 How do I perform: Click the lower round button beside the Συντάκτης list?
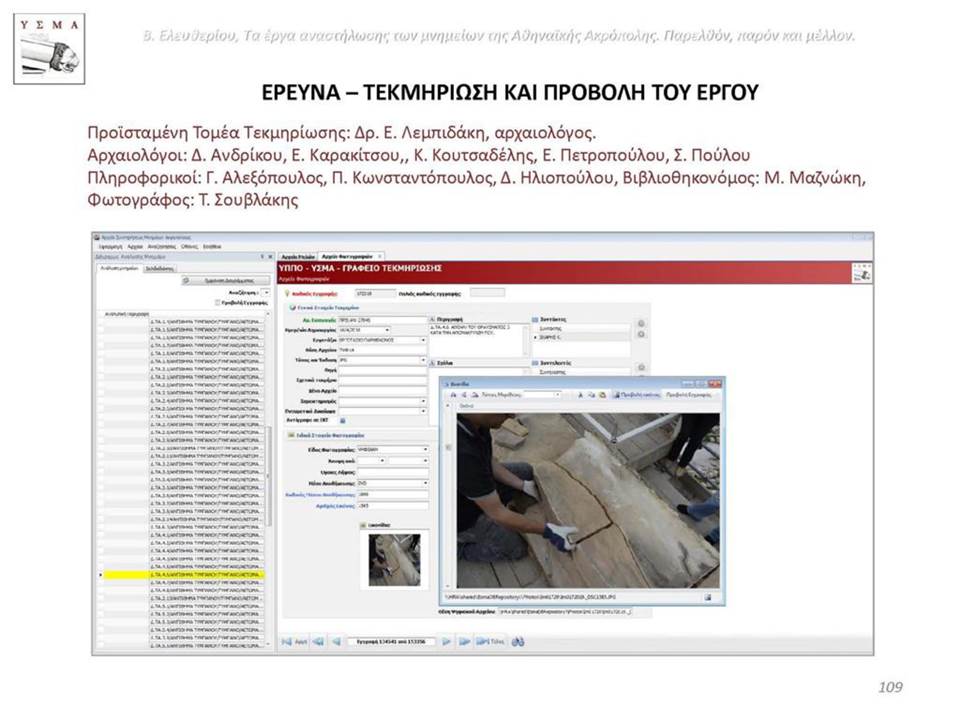pos(641,334)
